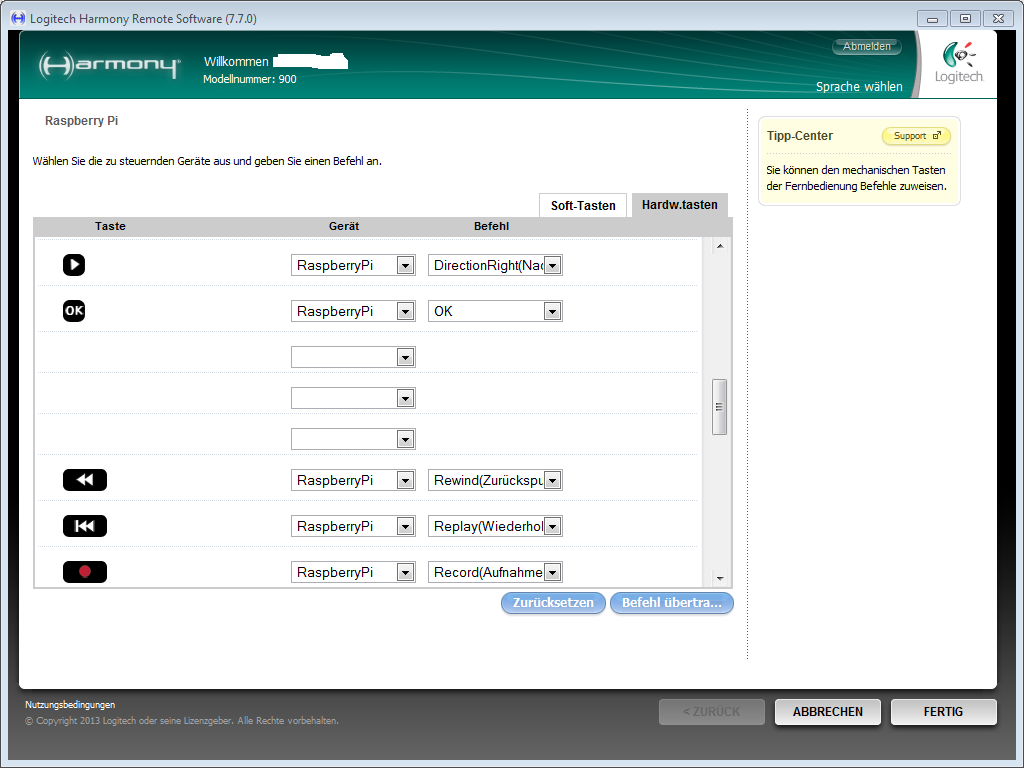Click the list scrollbar thumb
The height and width of the screenshot is (768, 1024).
(719, 407)
